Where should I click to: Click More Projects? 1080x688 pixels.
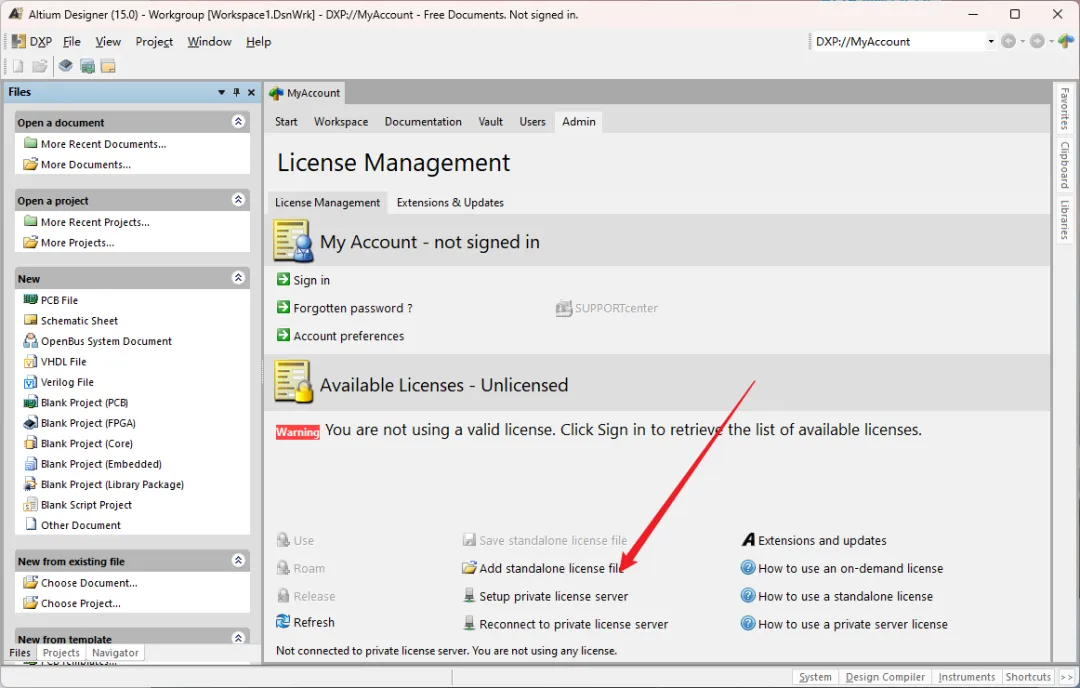[x=77, y=242]
